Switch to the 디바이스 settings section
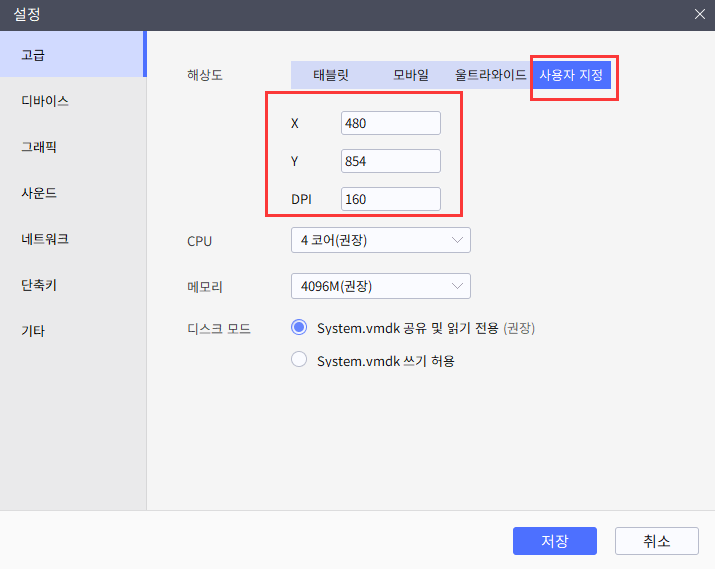This screenshot has height=569, width=715. click(x=73, y=101)
